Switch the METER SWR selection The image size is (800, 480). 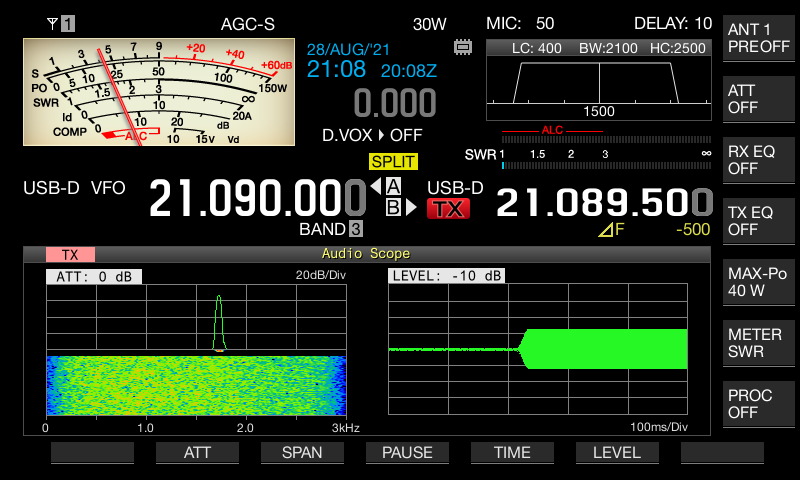coord(759,343)
